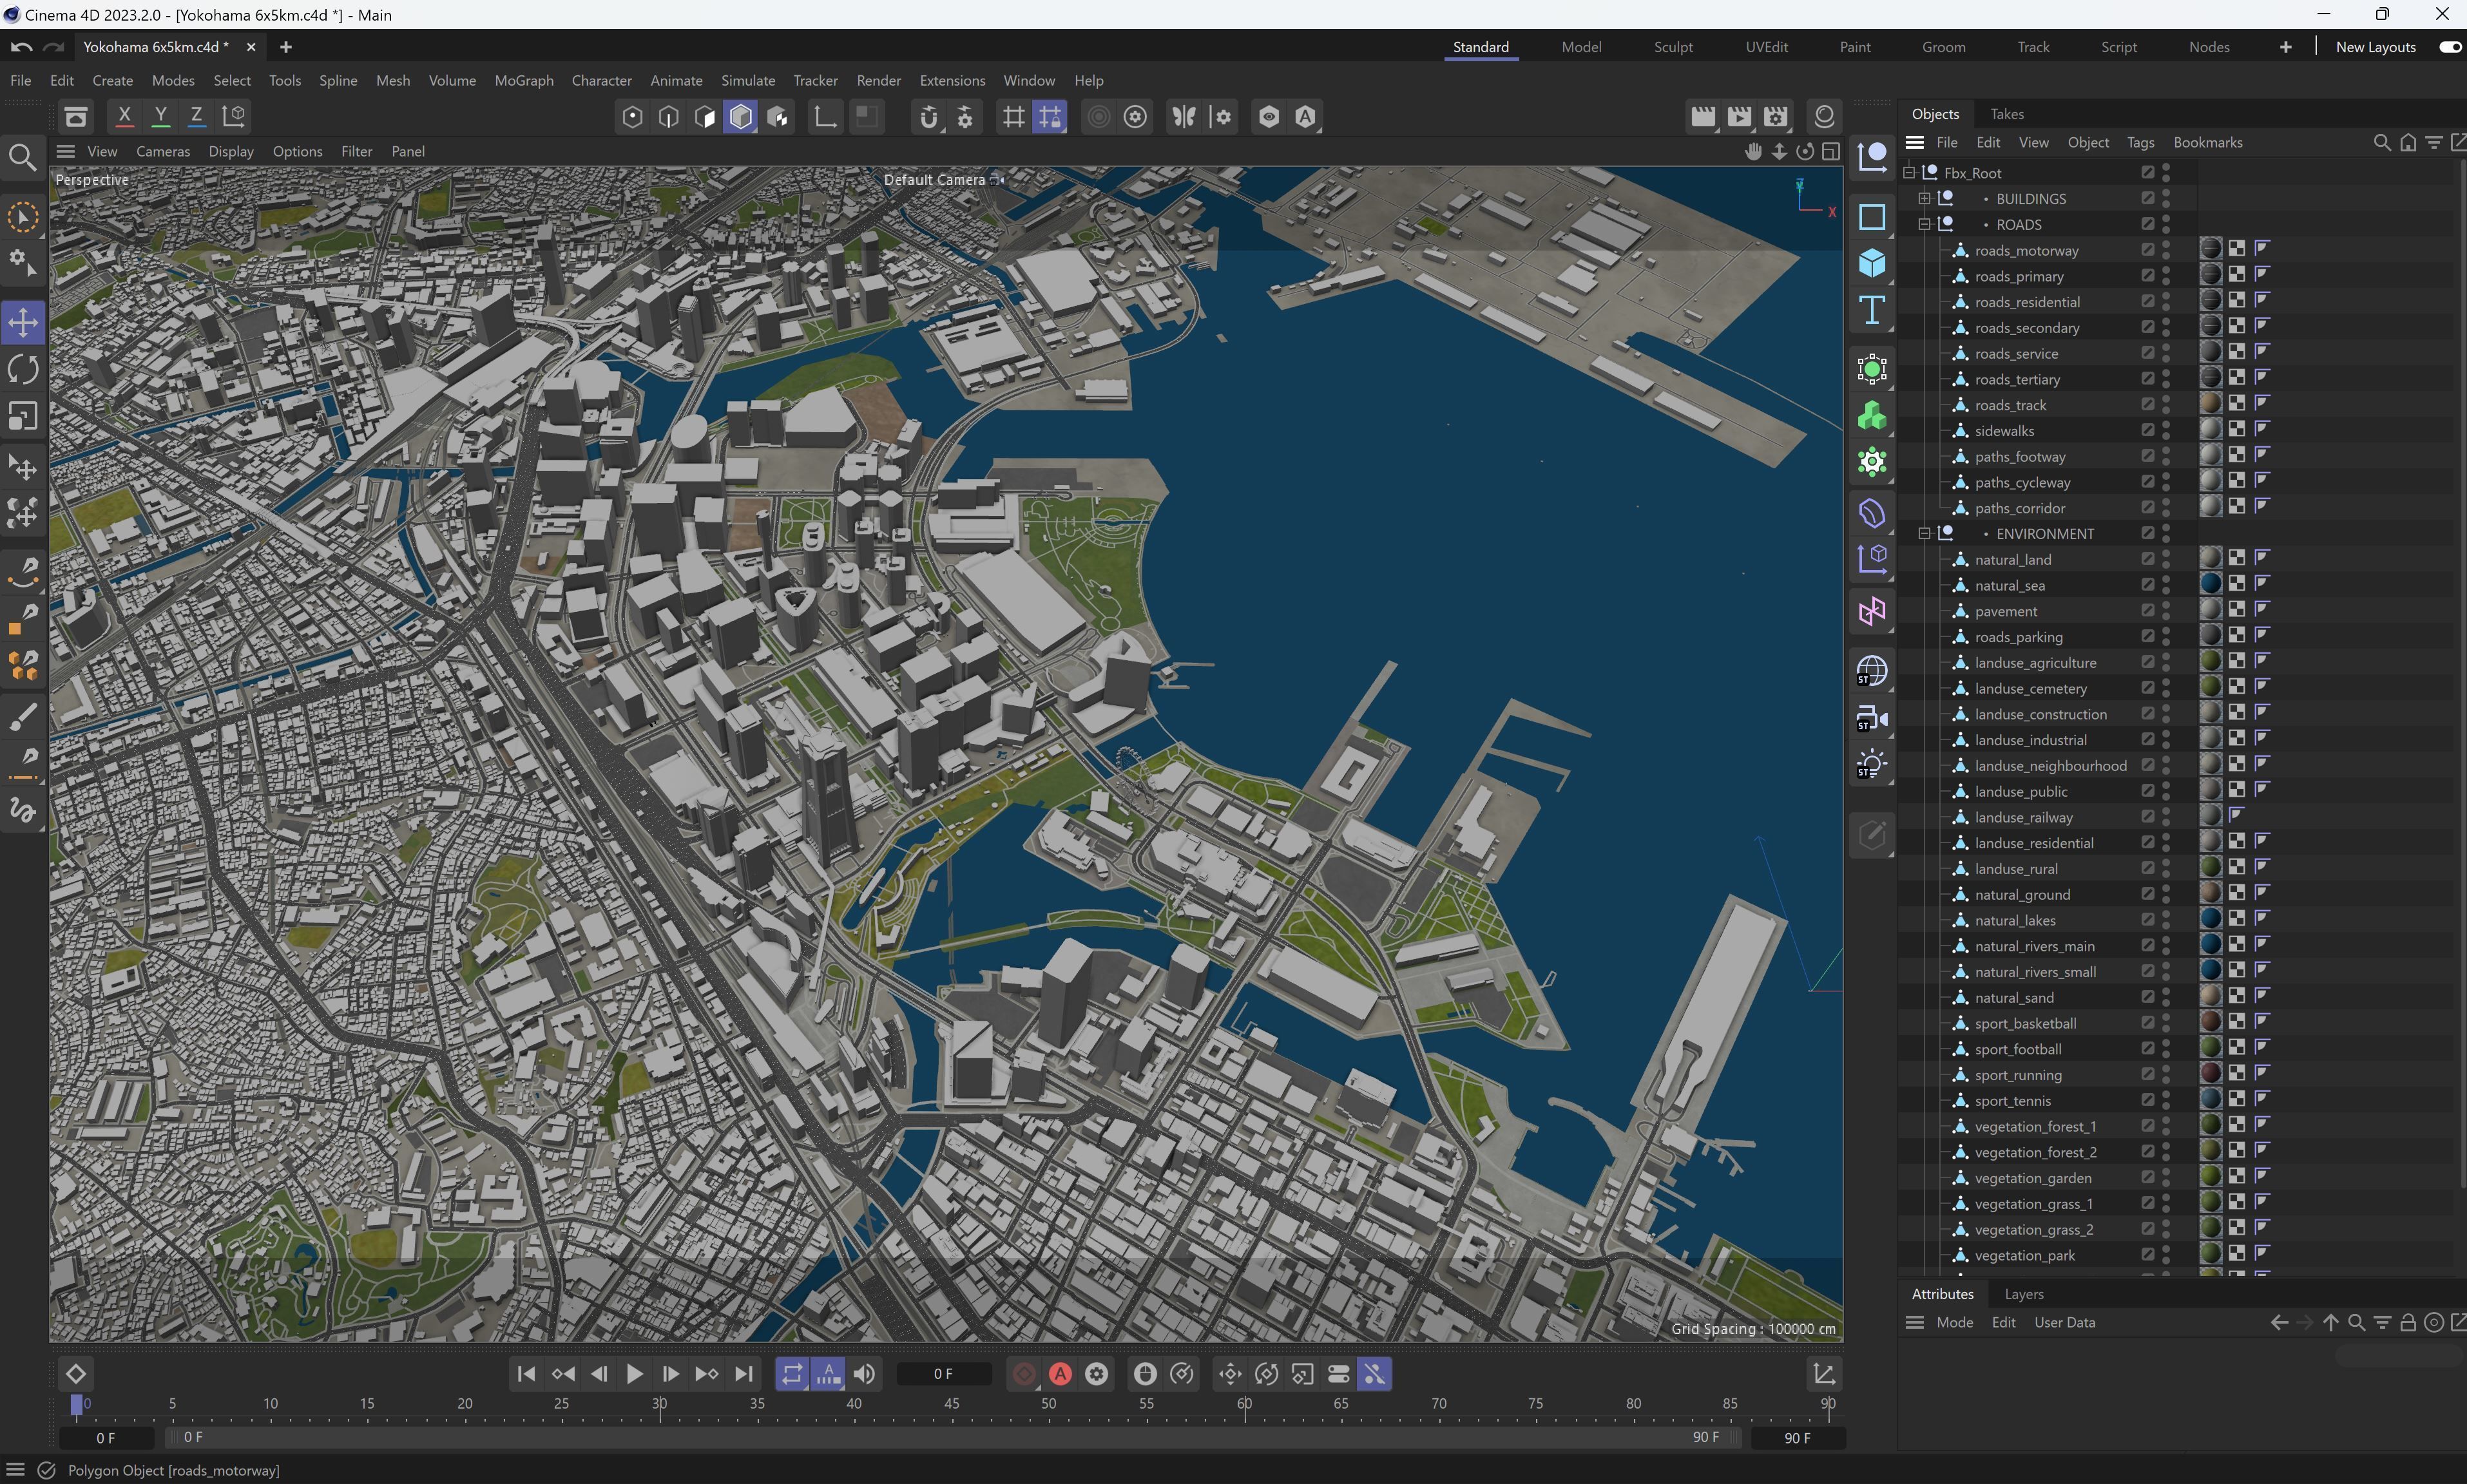
Task: Add a Cube primitive object
Action: coord(1872,263)
